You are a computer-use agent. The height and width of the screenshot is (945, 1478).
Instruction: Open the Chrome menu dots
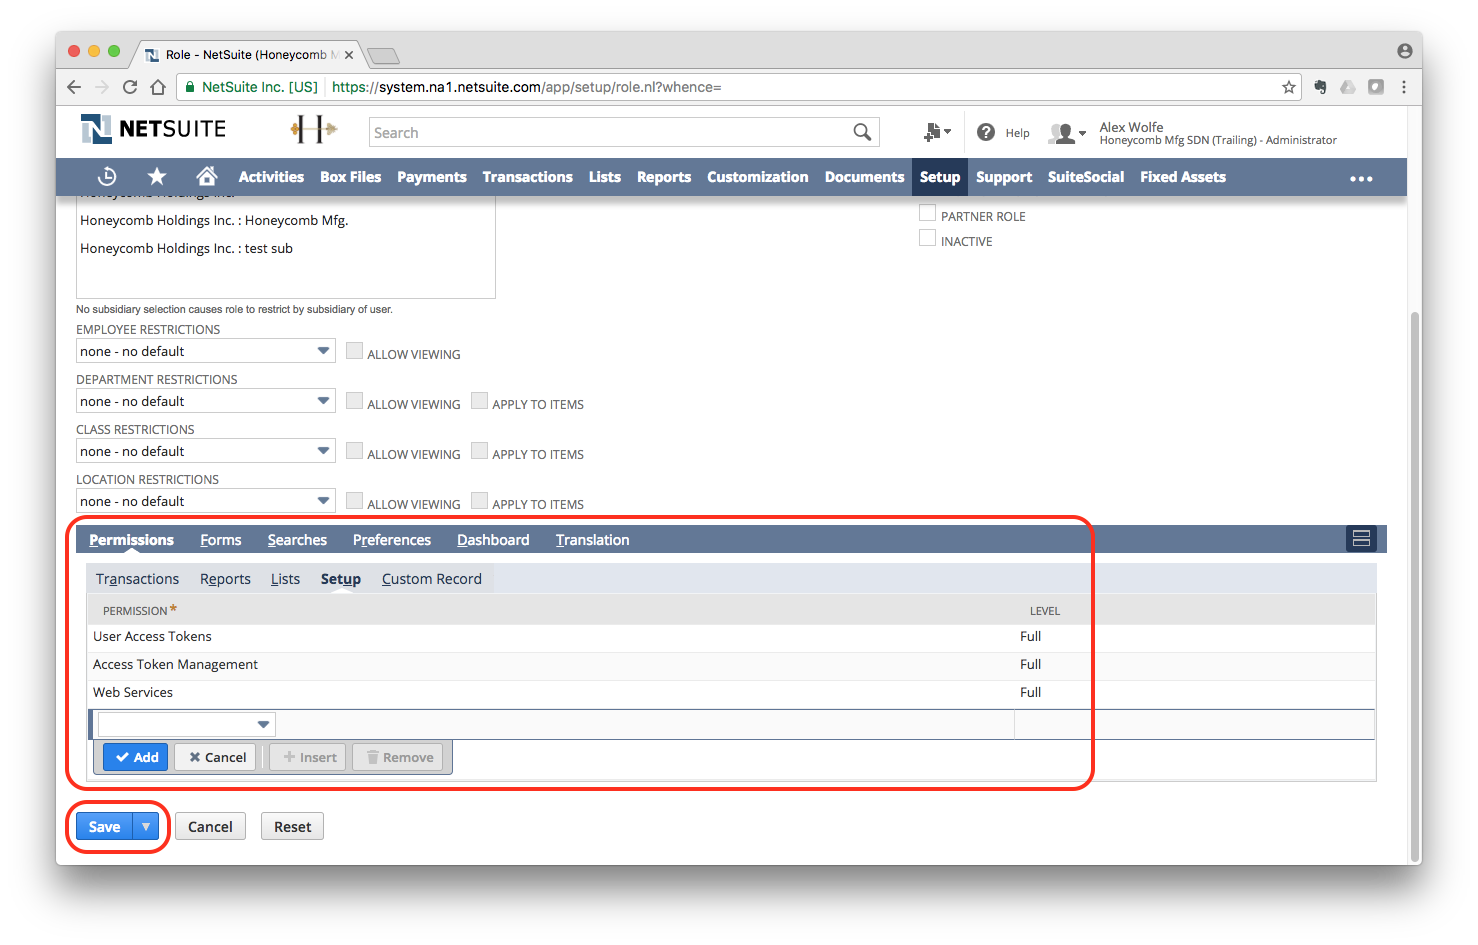(1404, 87)
